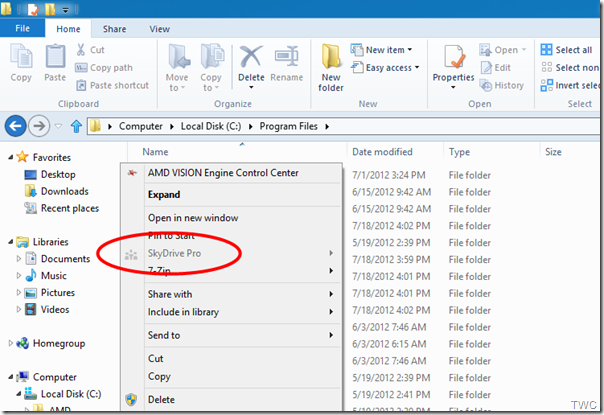Click Local Disk (C:) in address bar
The width and height of the screenshot is (604, 415).
coord(211,126)
